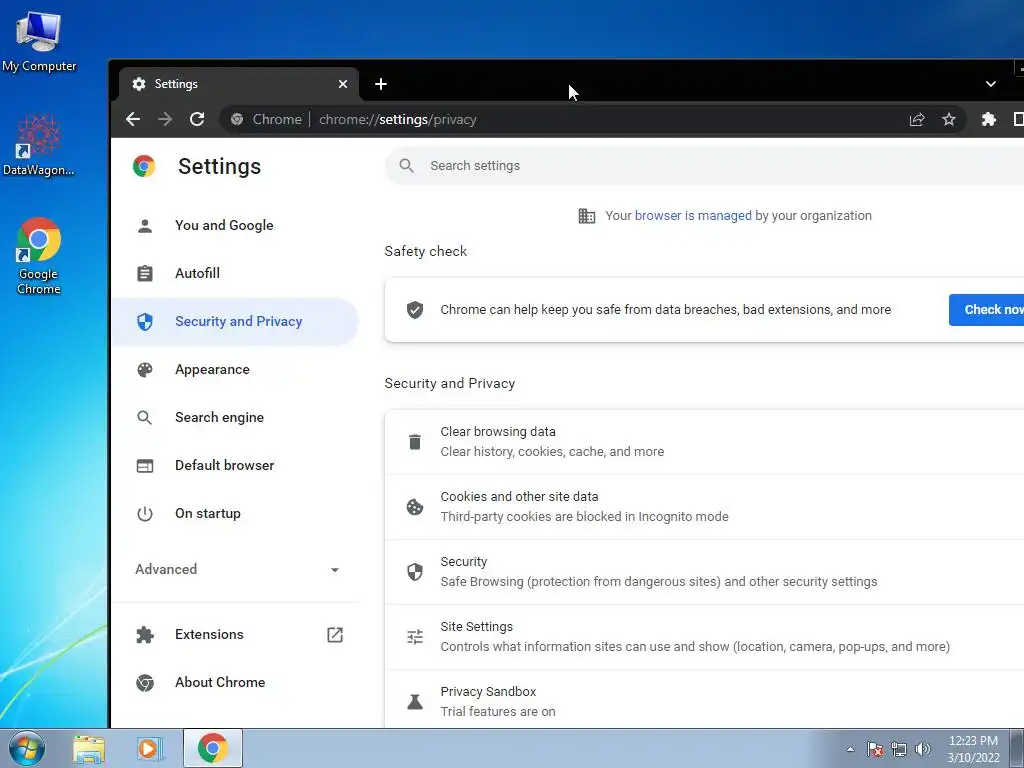Viewport: 1024px width, 768px height.
Task: Open a new tab with plus button
Action: pos(381,84)
